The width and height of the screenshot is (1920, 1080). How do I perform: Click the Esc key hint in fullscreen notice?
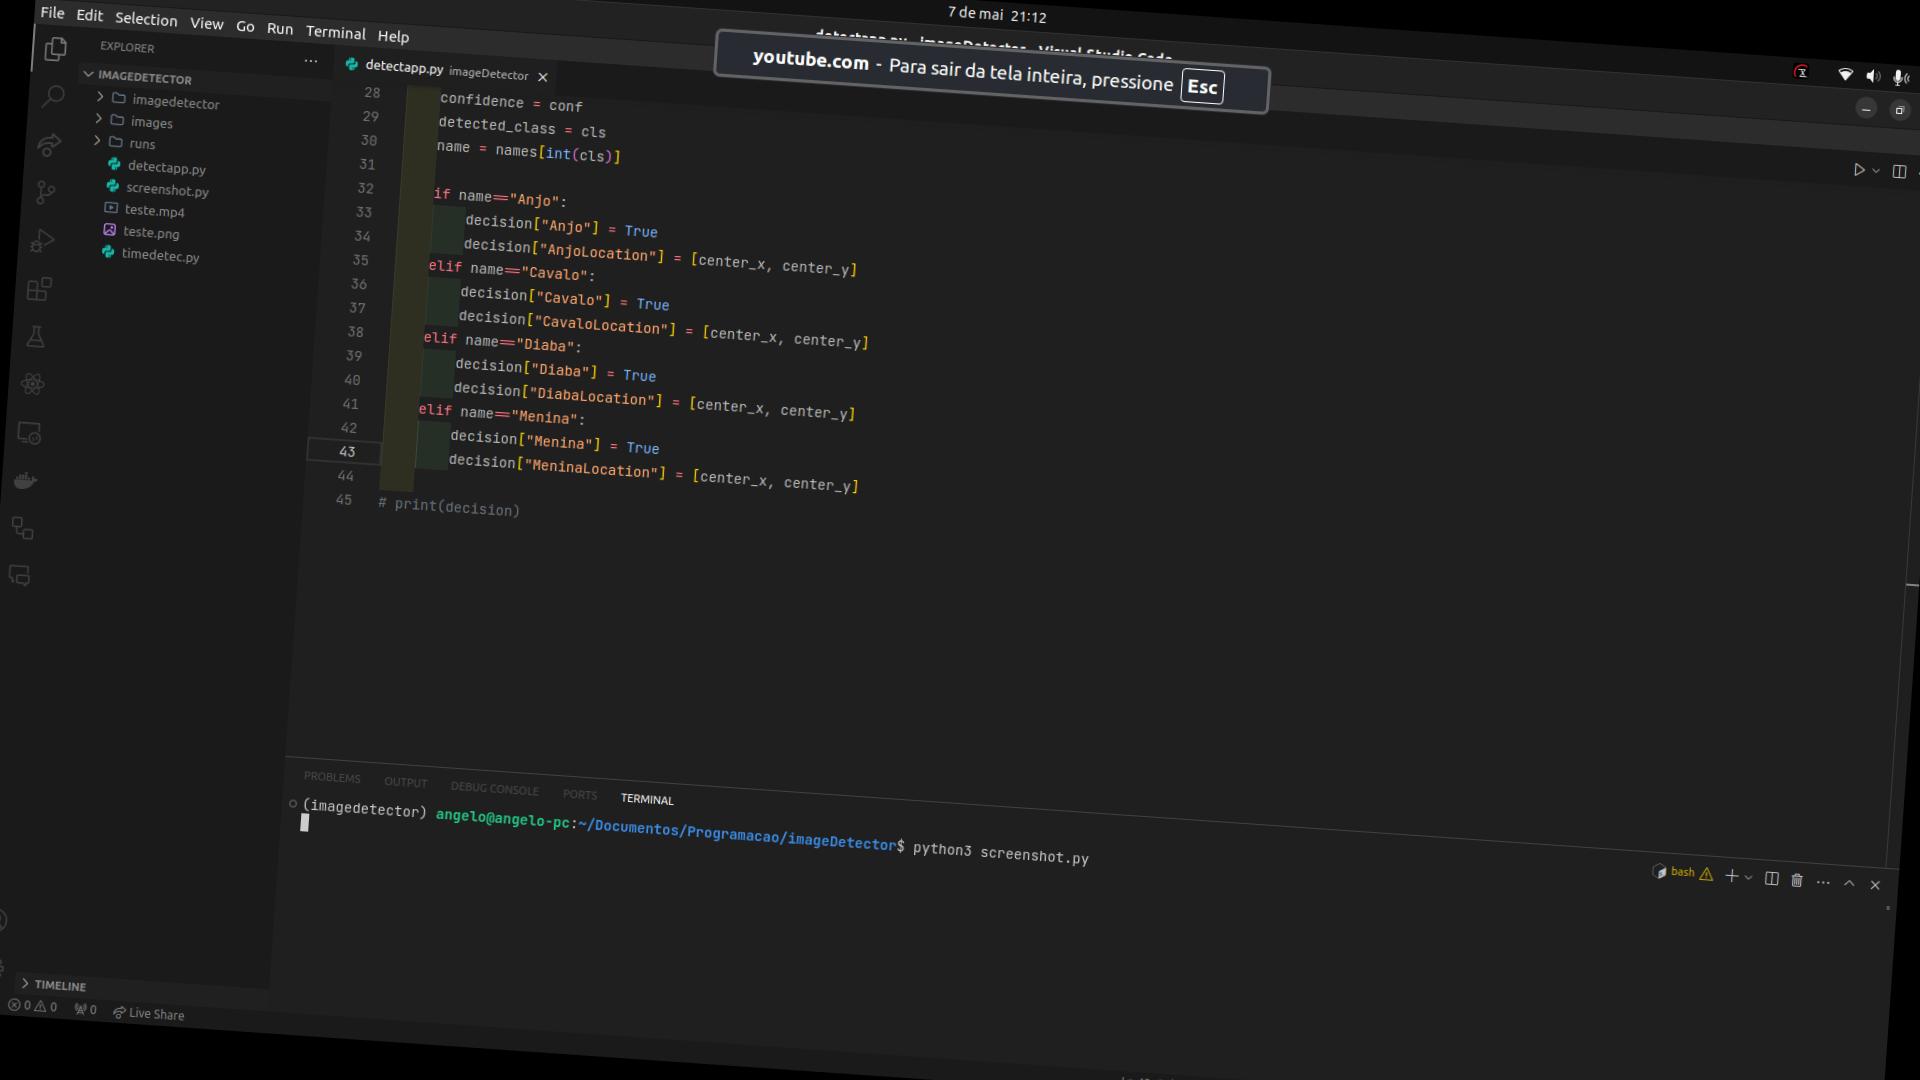point(1202,87)
